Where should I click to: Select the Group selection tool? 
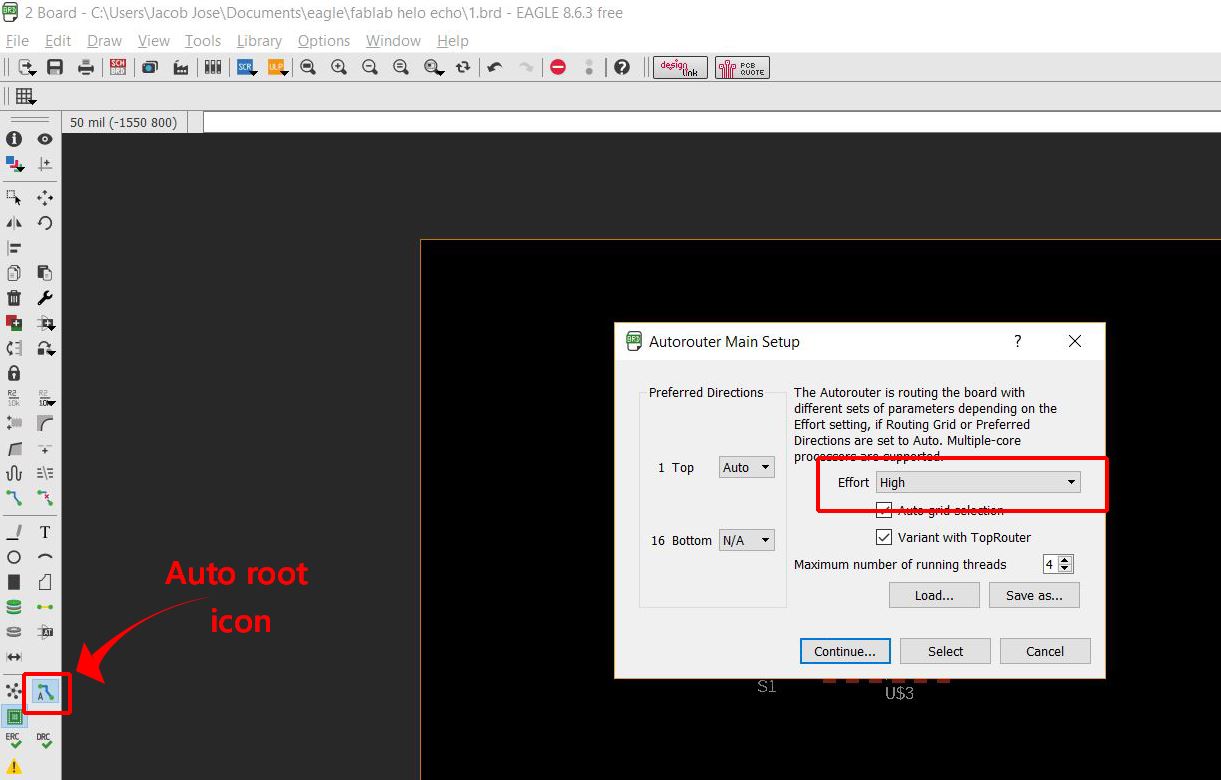[x=14, y=198]
